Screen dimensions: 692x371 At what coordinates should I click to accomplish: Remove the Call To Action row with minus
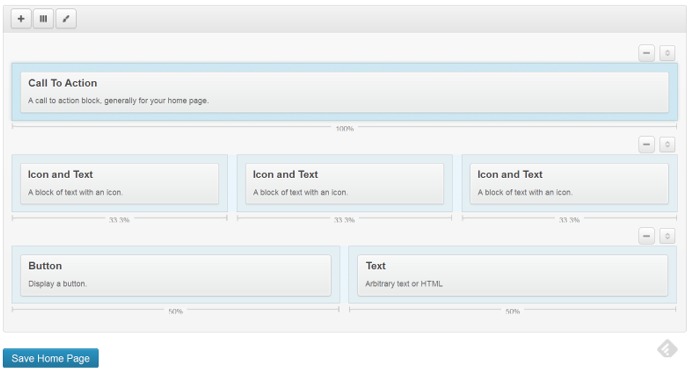(646, 53)
